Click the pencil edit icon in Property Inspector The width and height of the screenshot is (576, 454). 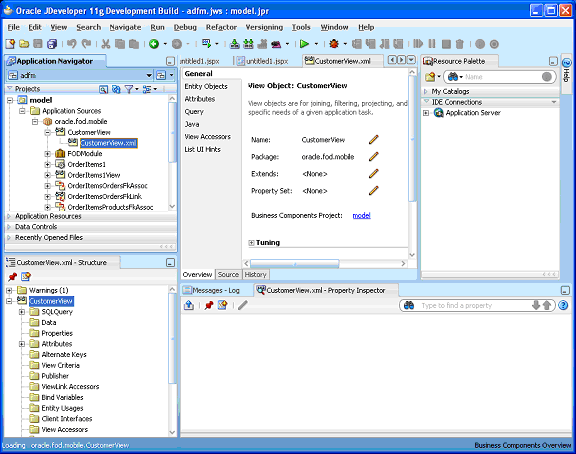click(242, 305)
